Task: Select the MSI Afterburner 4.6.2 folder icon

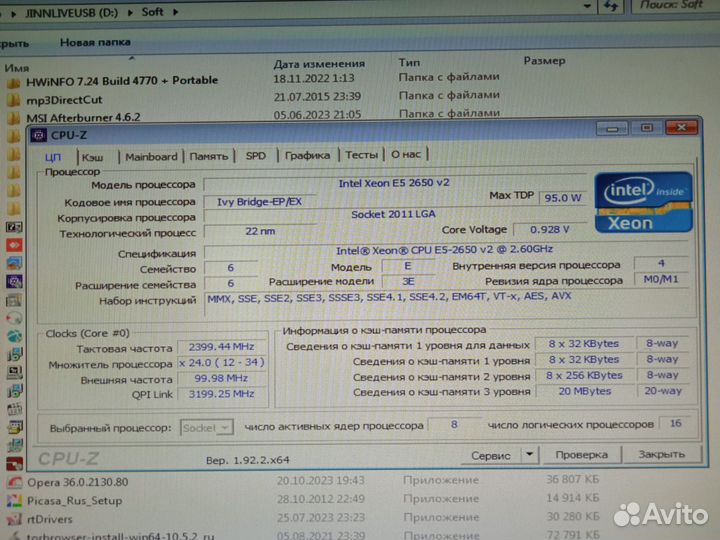Action: click(x=14, y=118)
